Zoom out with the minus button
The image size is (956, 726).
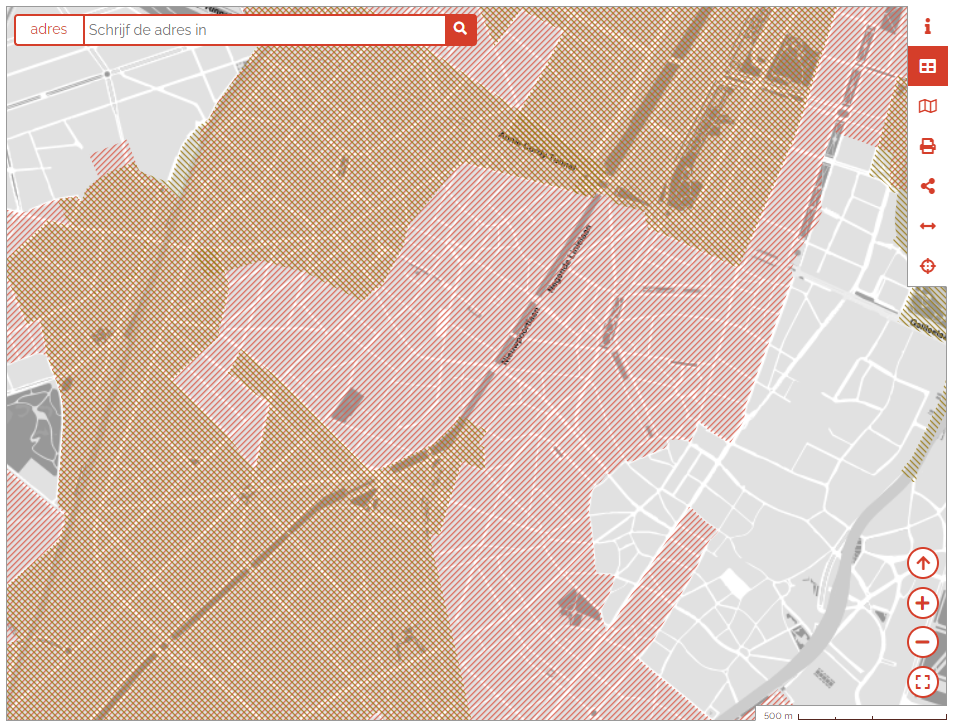pos(922,642)
